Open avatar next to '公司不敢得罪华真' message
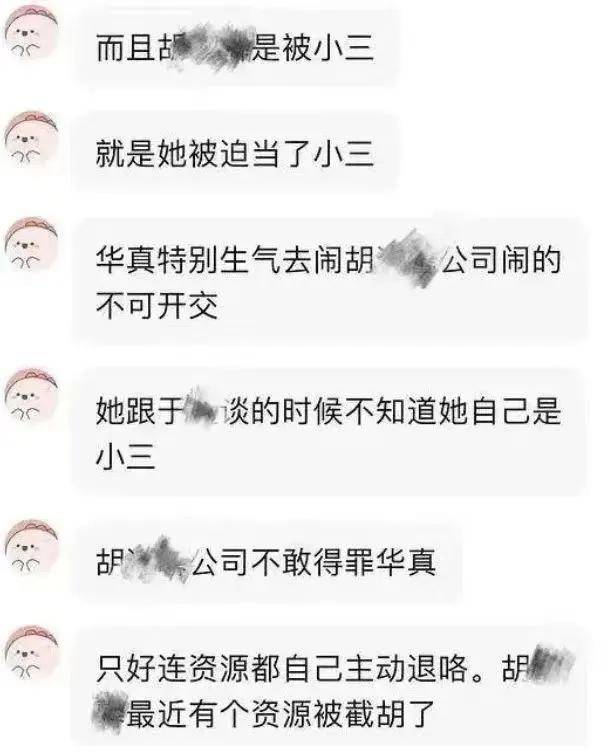 (x=30, y=547)
